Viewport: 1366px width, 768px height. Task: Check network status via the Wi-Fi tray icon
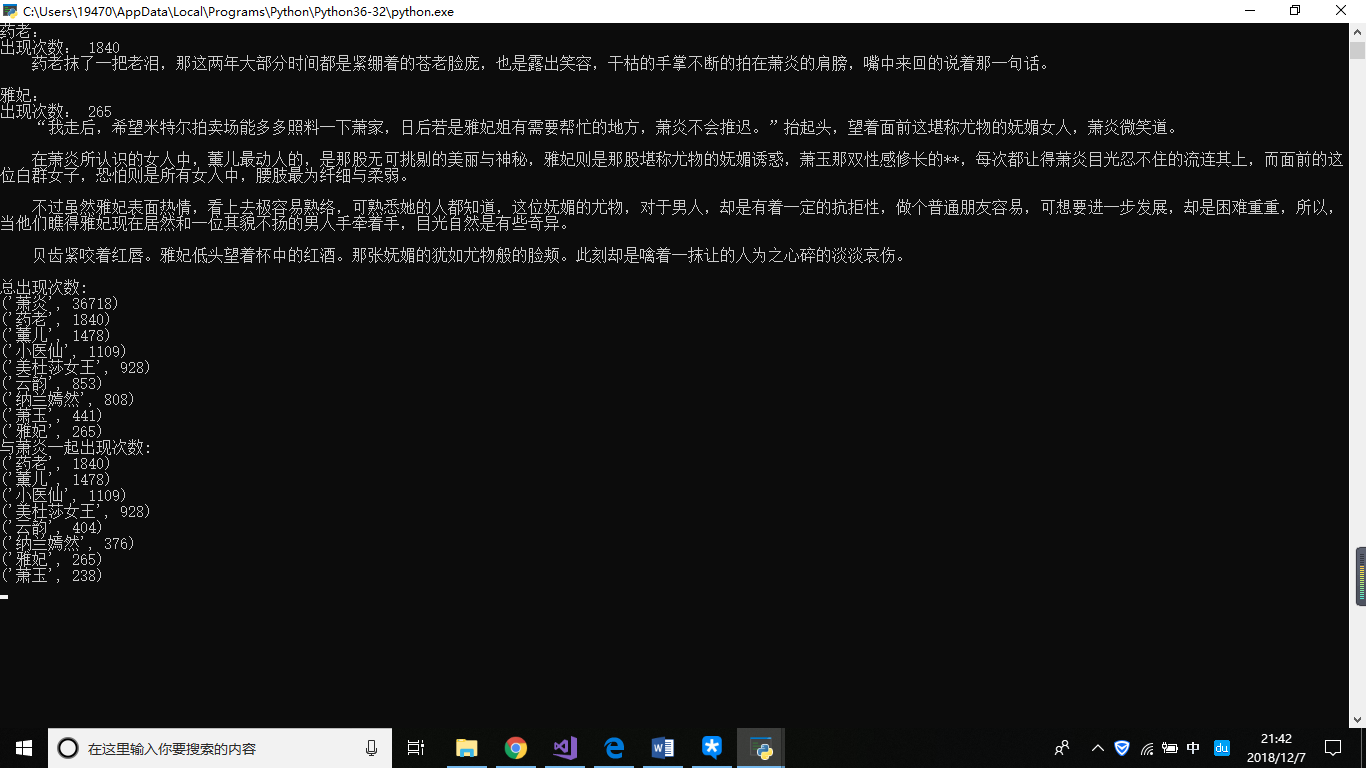(x=1146, y=747)
